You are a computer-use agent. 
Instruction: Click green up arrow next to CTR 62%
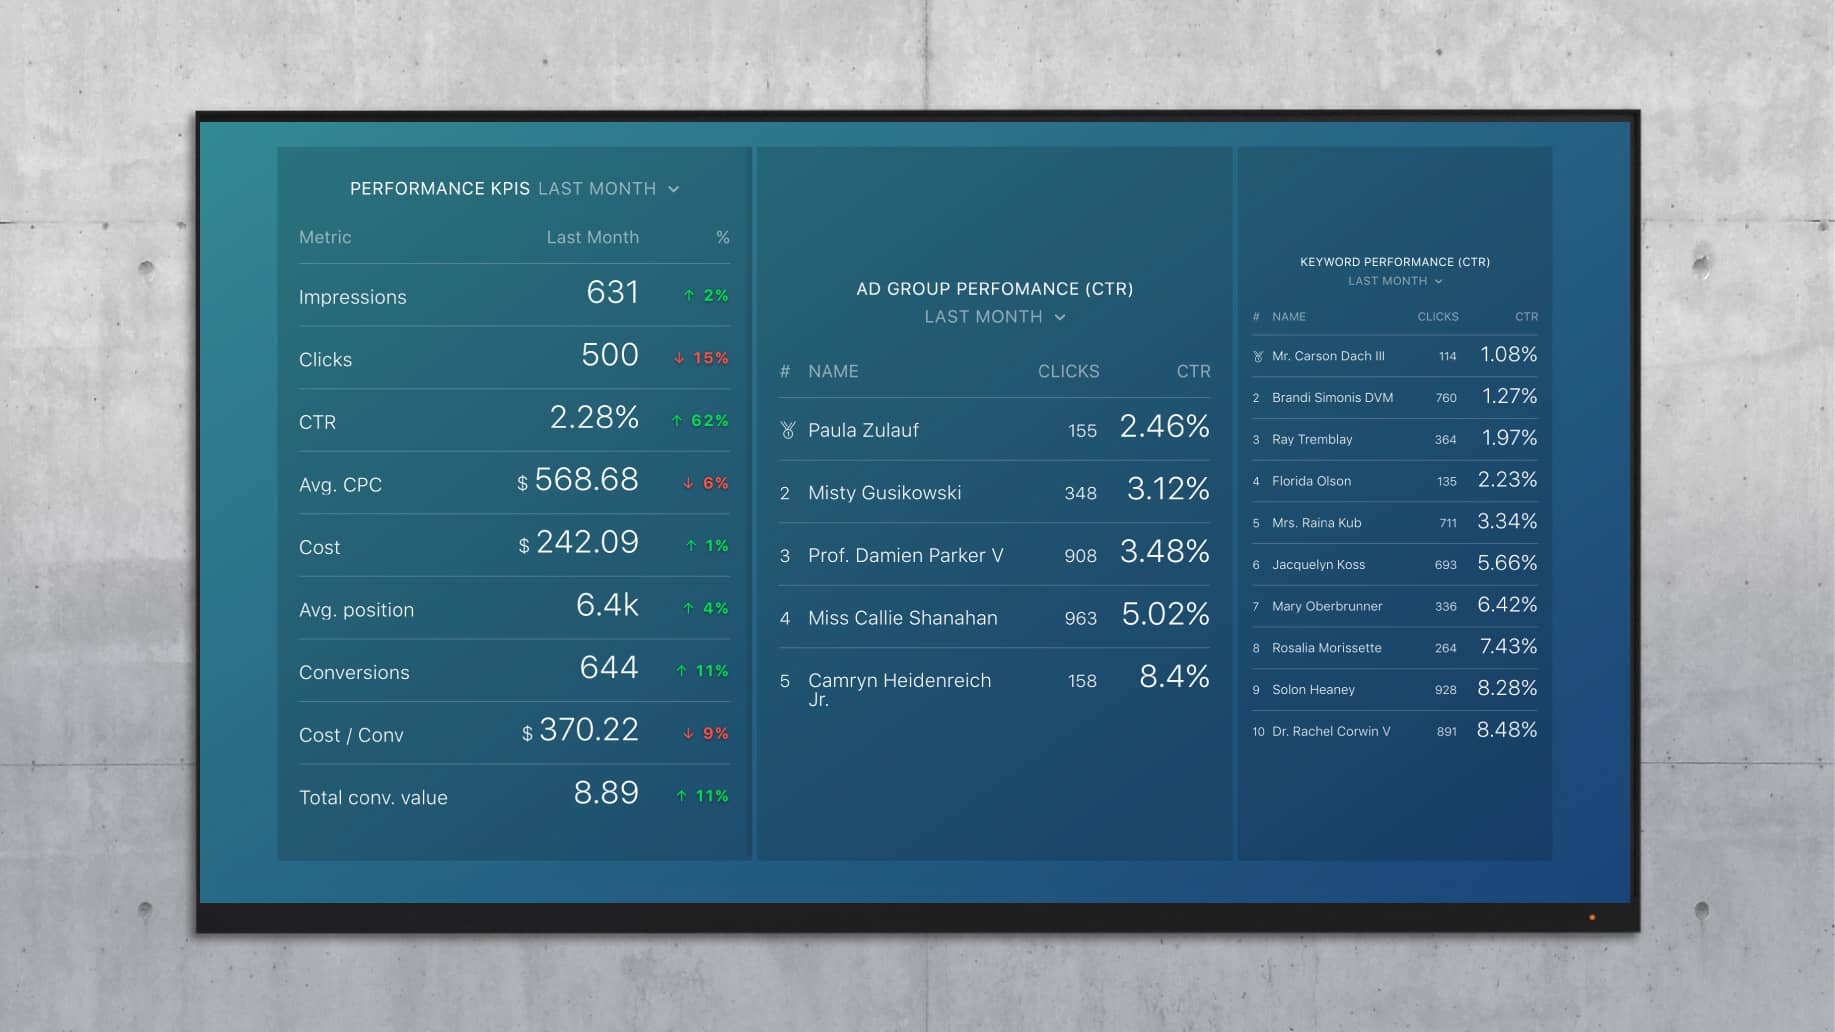(677, 421)
